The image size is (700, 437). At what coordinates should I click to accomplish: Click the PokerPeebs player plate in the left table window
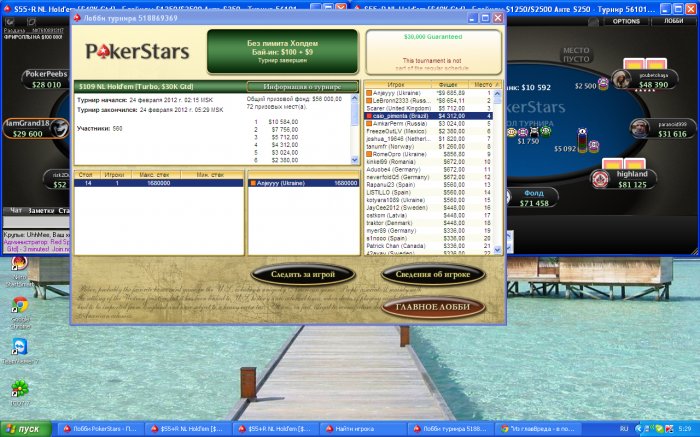click(46, 79)
